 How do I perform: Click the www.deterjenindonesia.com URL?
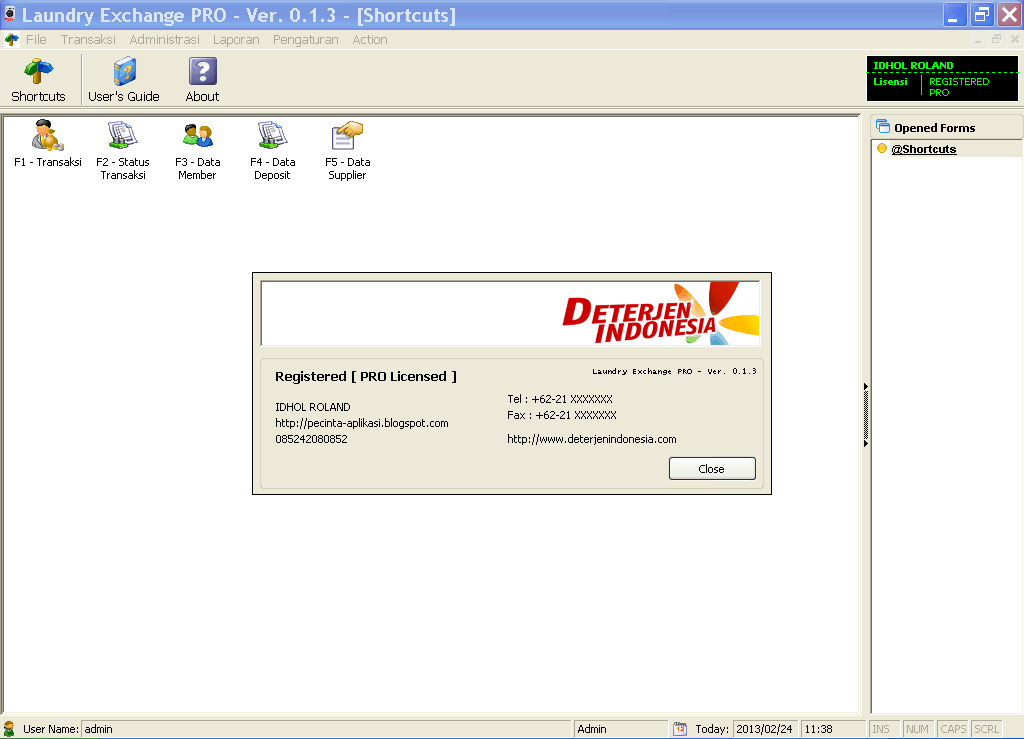coord(592,439)
